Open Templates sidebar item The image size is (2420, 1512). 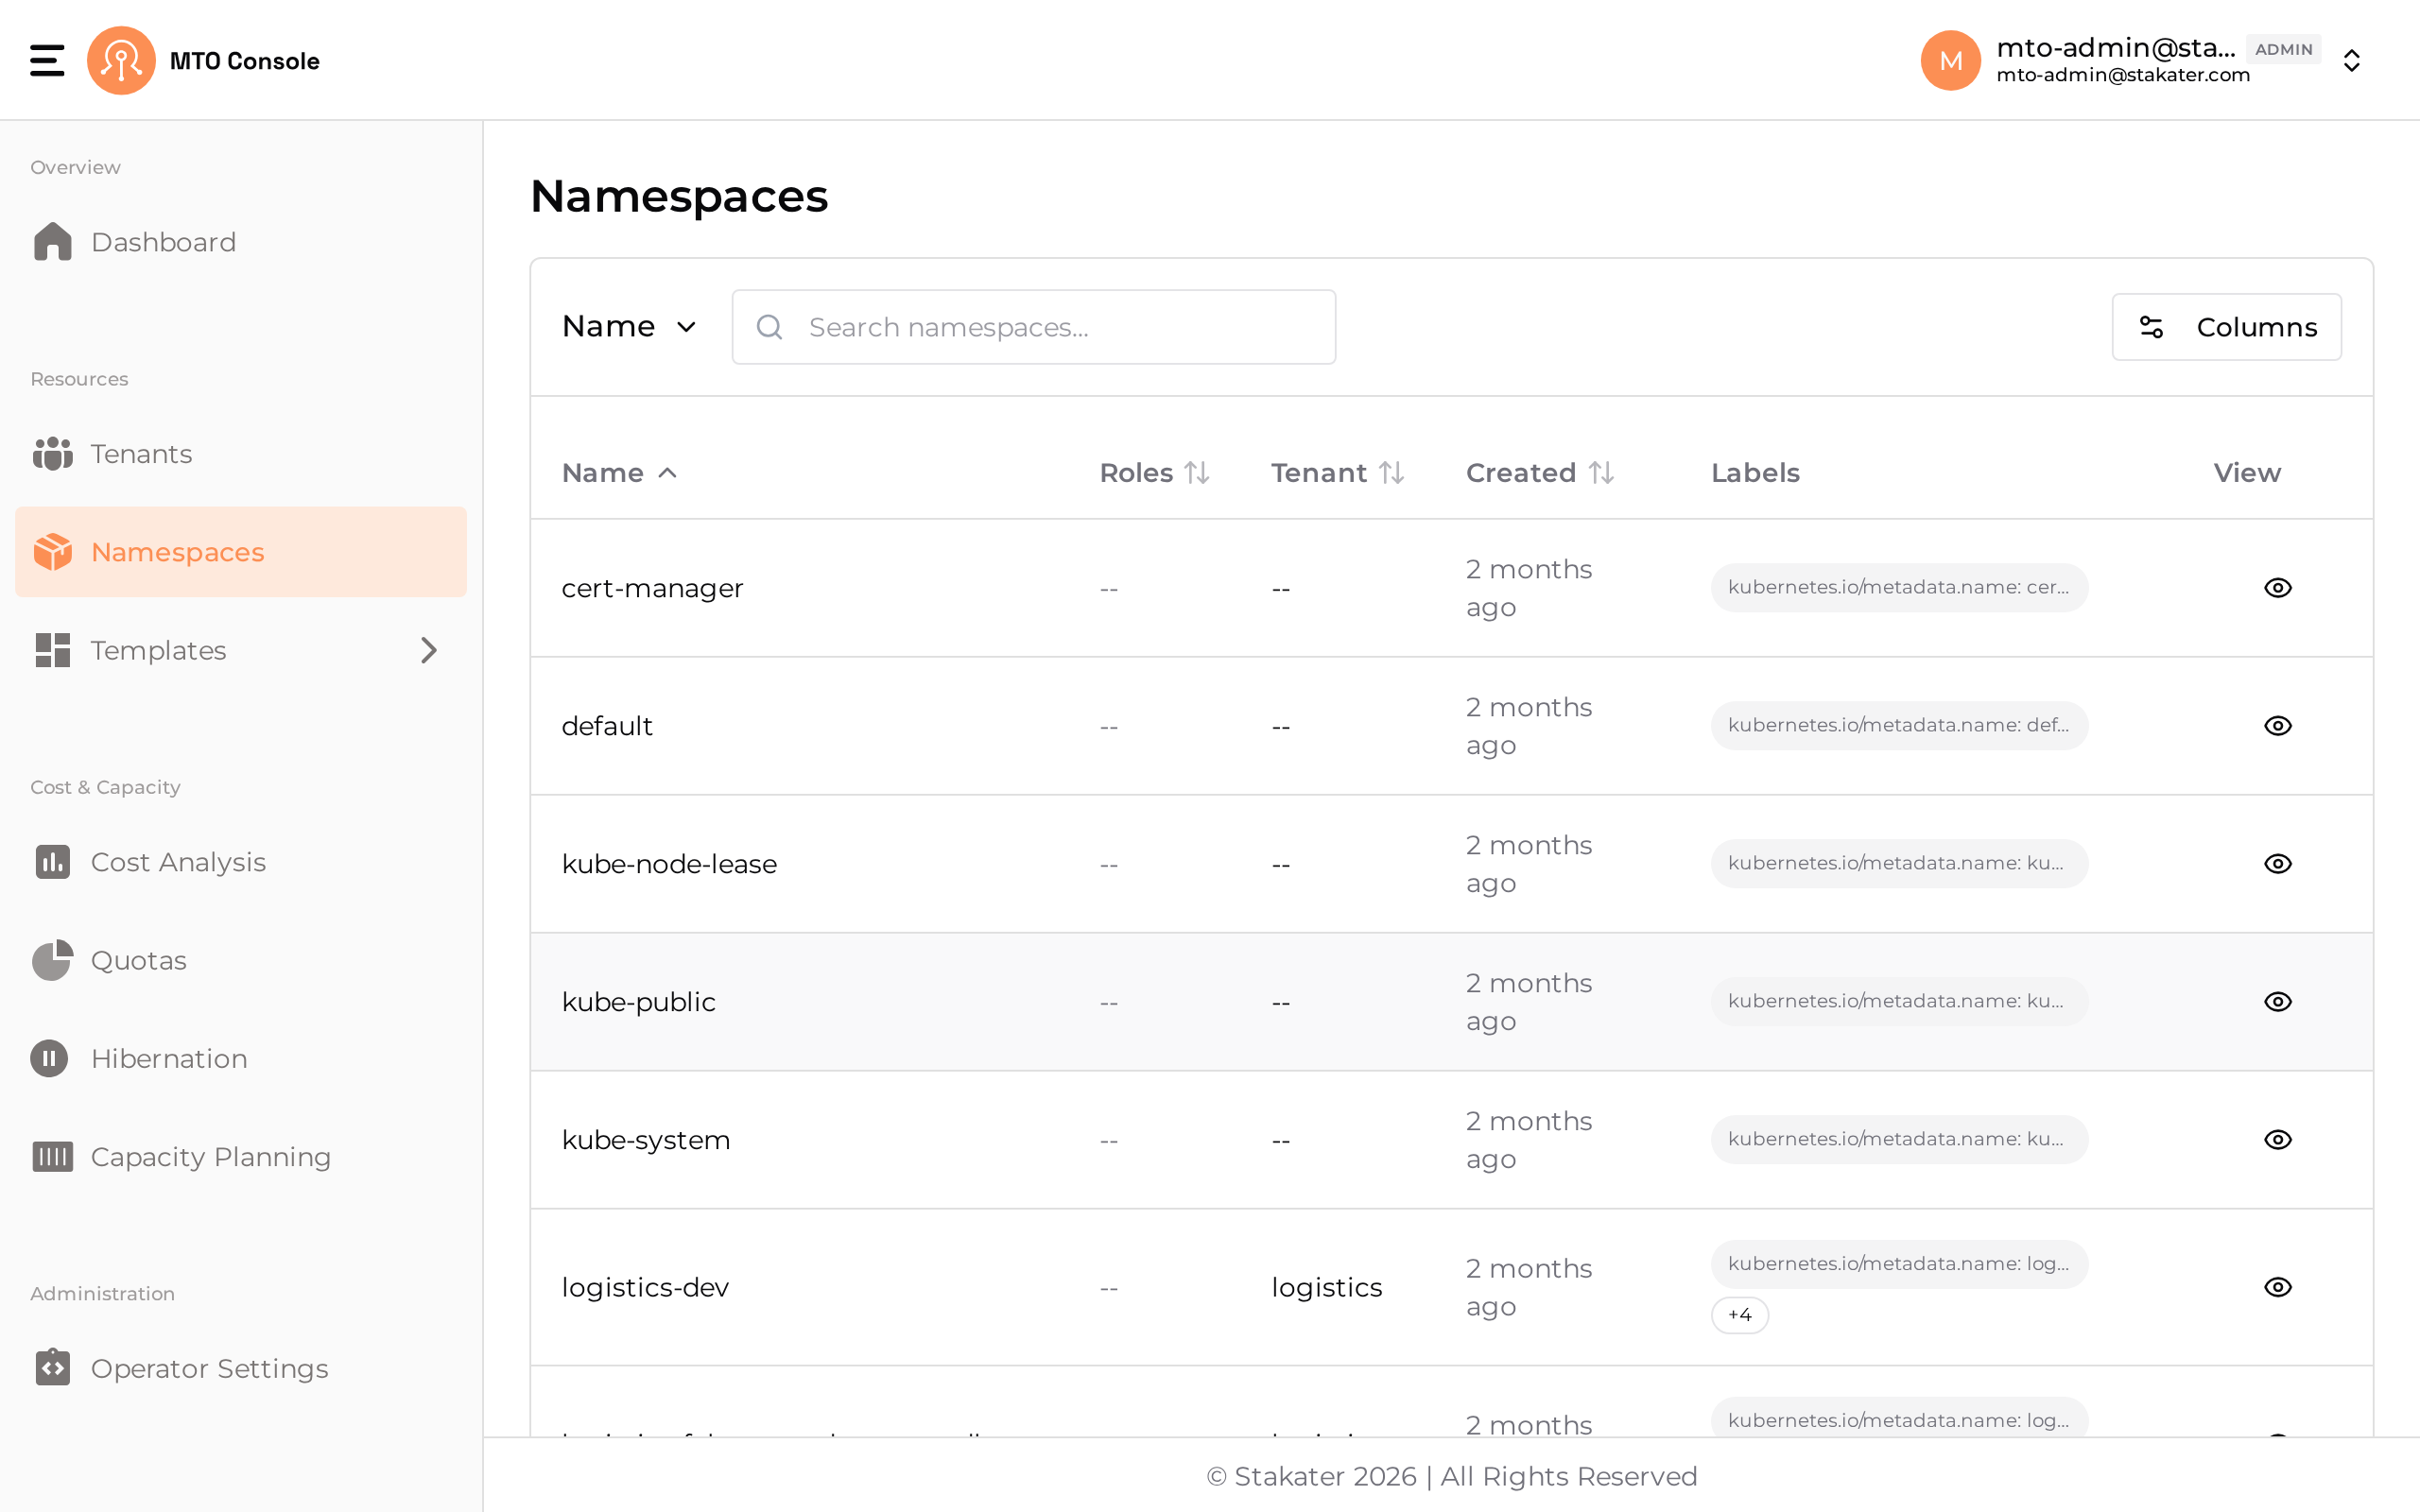pos(241,650)
